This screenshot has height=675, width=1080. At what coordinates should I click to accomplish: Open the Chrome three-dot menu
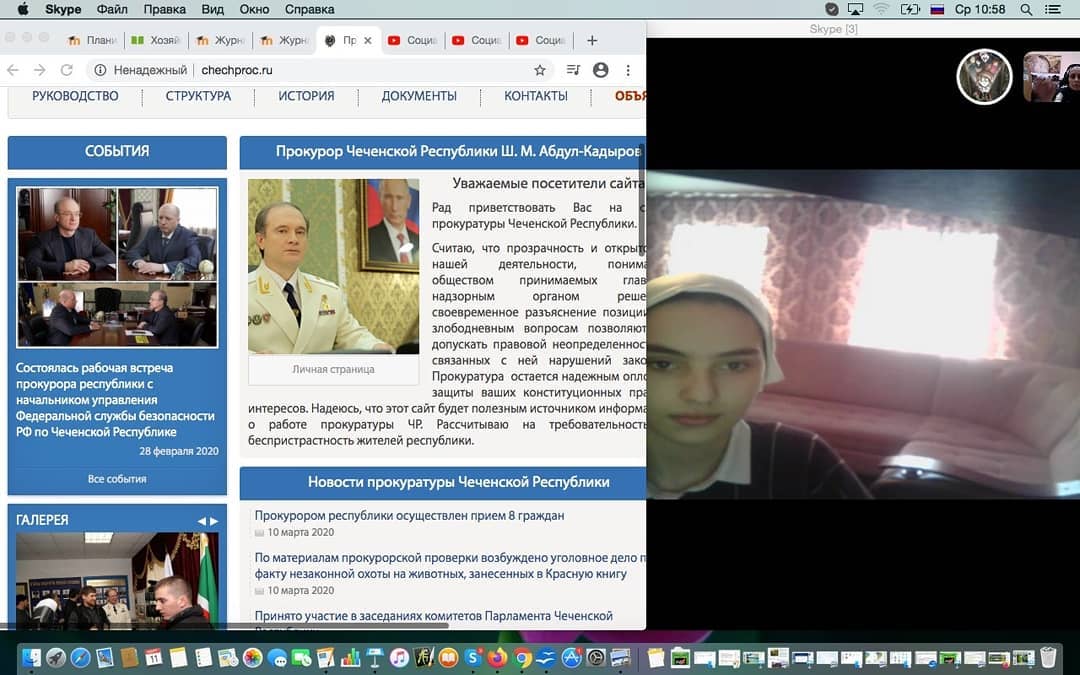628,70
